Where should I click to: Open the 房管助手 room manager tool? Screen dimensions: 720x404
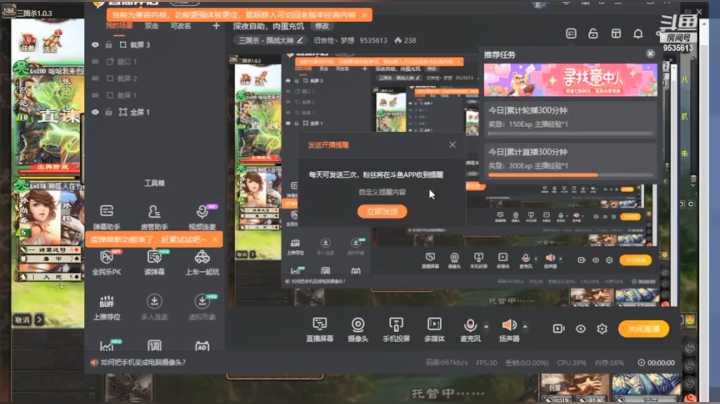154,216
